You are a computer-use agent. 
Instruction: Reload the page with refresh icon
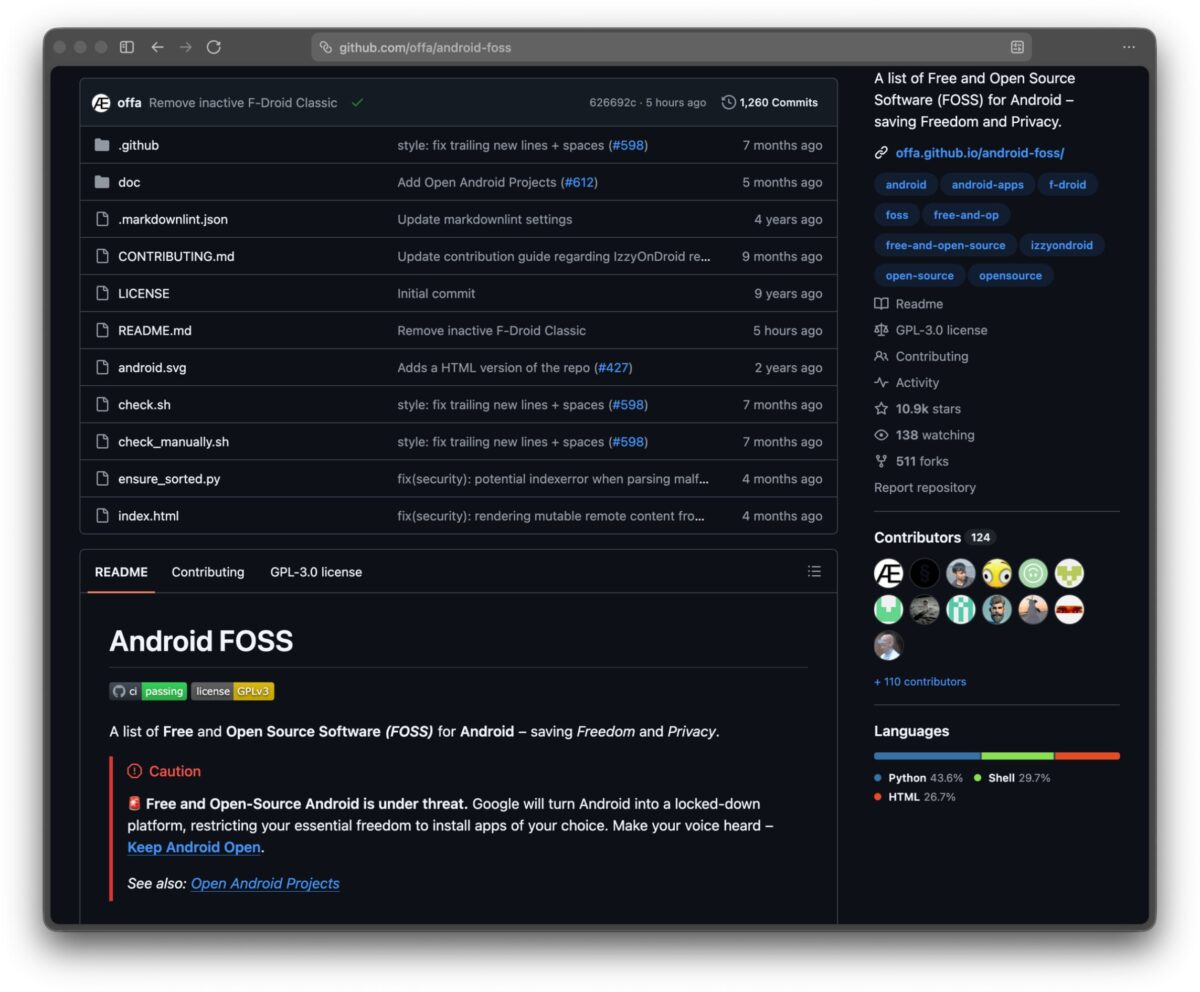pyautogui.click(x=213, y=47)
